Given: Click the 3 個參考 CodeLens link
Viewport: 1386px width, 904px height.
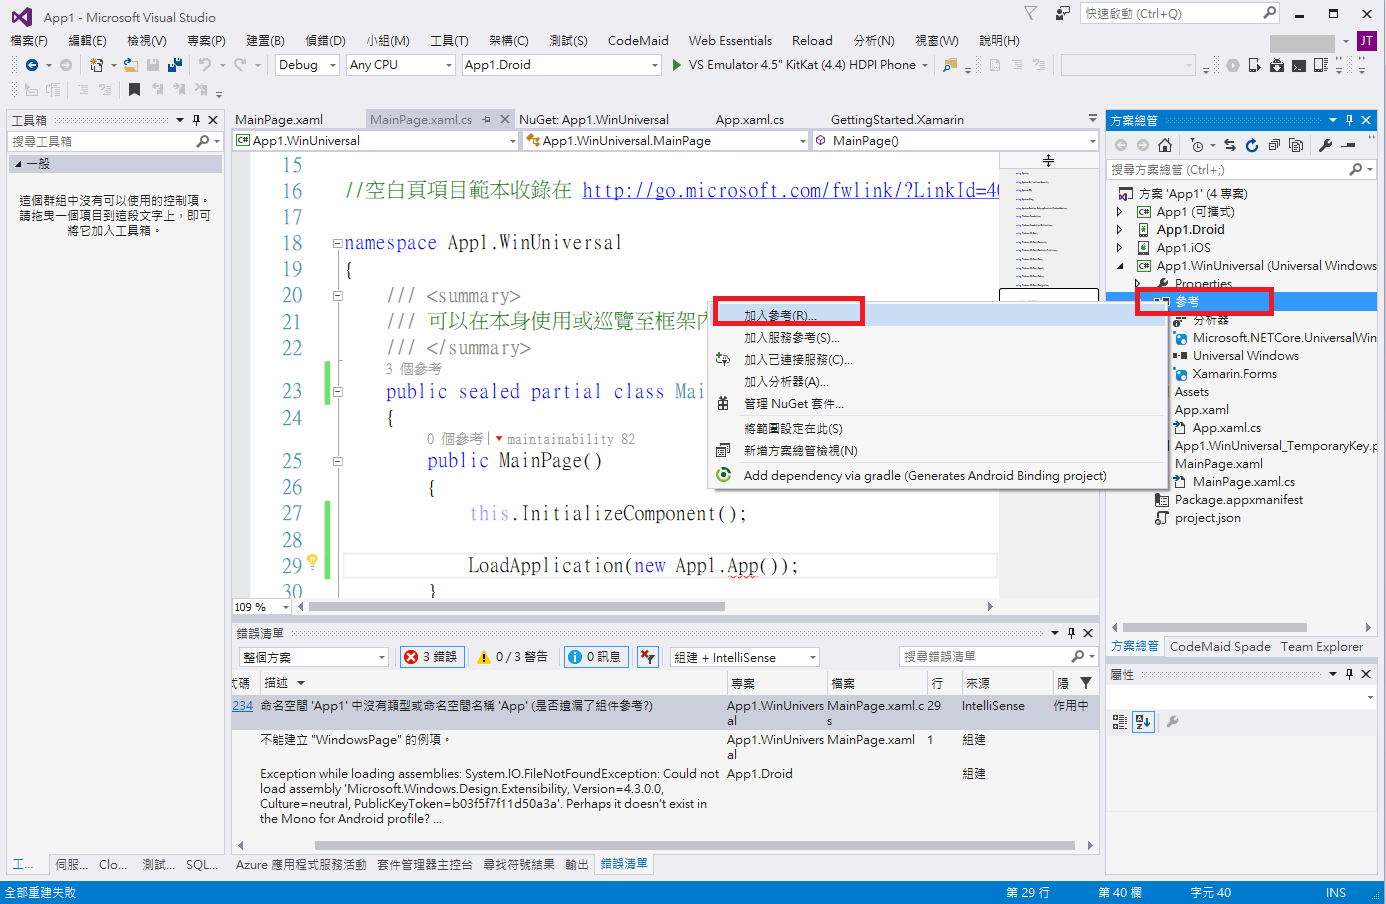Looking at the screenshot, I should point(414,369).
